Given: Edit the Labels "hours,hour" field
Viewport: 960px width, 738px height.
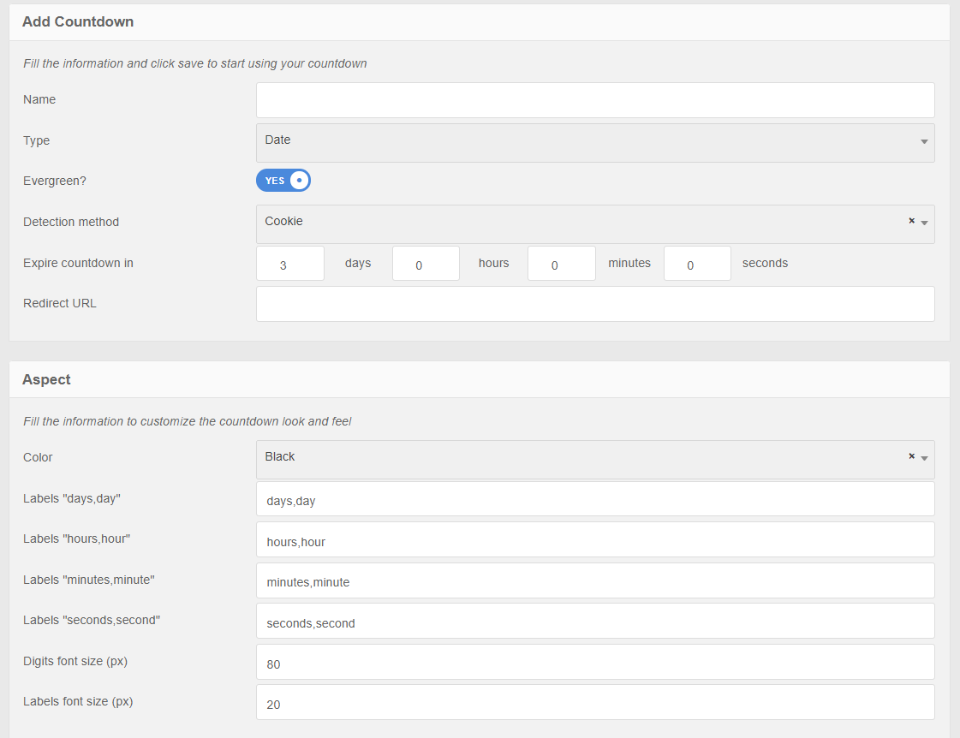Looking at the screenshot, I should pyautogui.click(x=595, y=540).
